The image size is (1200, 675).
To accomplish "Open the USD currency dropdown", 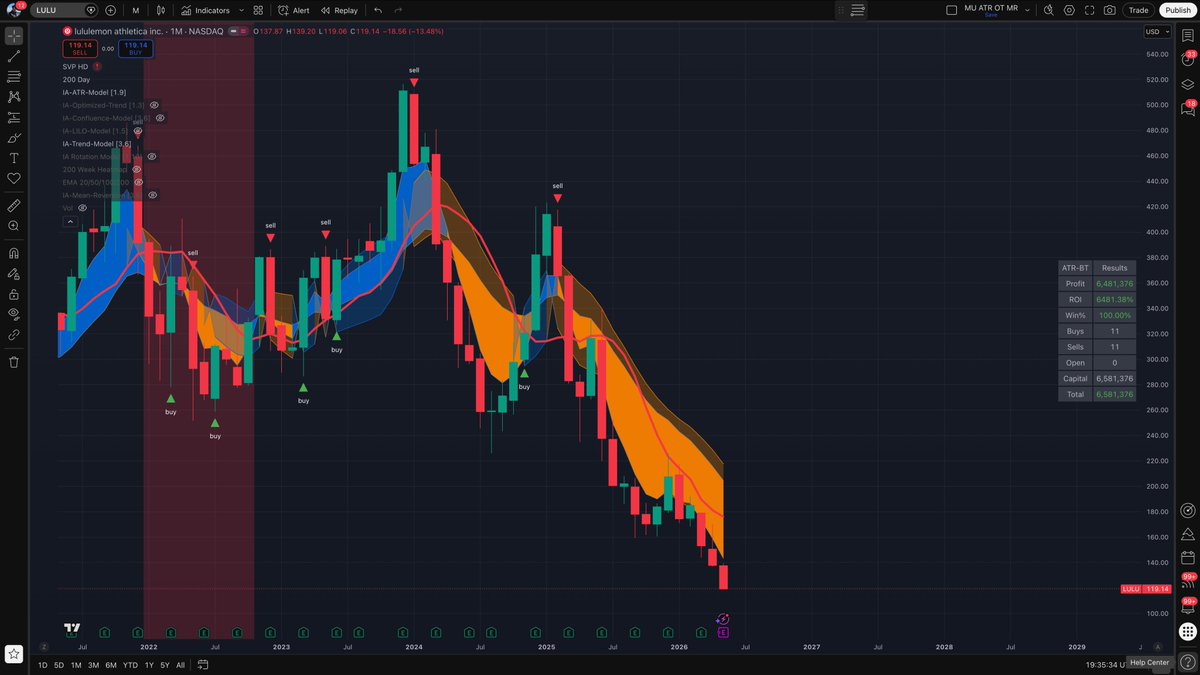I will coord(1155,31).
